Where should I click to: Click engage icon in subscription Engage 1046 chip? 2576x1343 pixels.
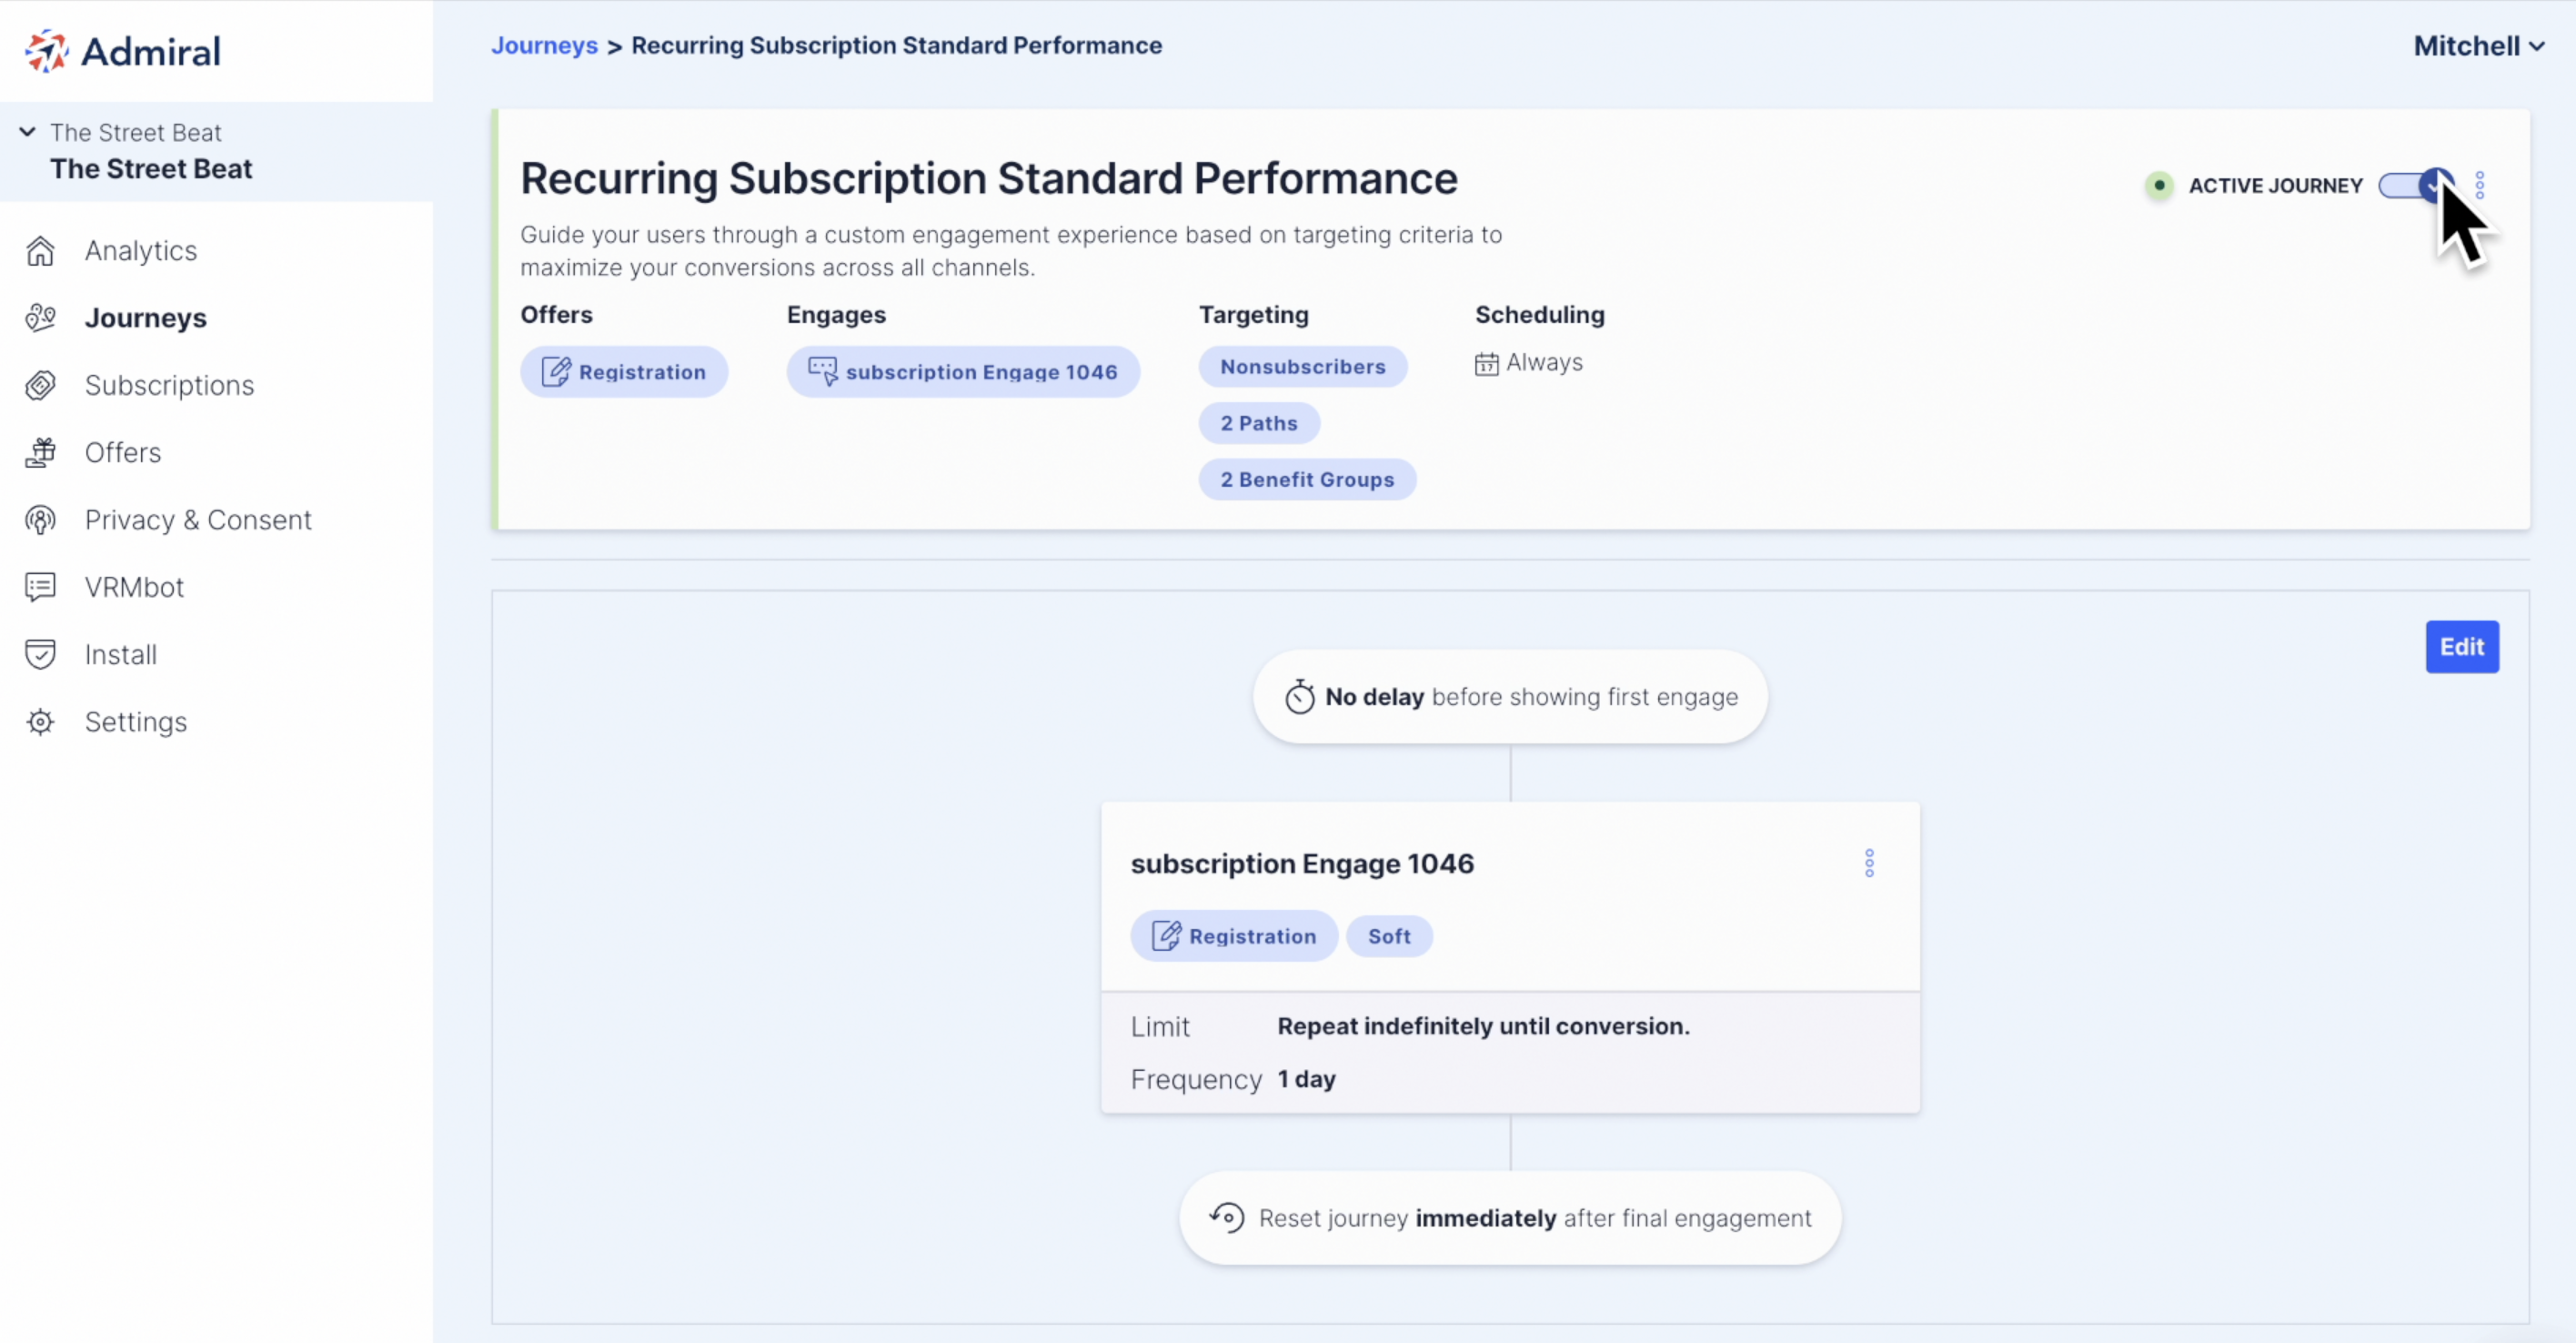point(823,371)
